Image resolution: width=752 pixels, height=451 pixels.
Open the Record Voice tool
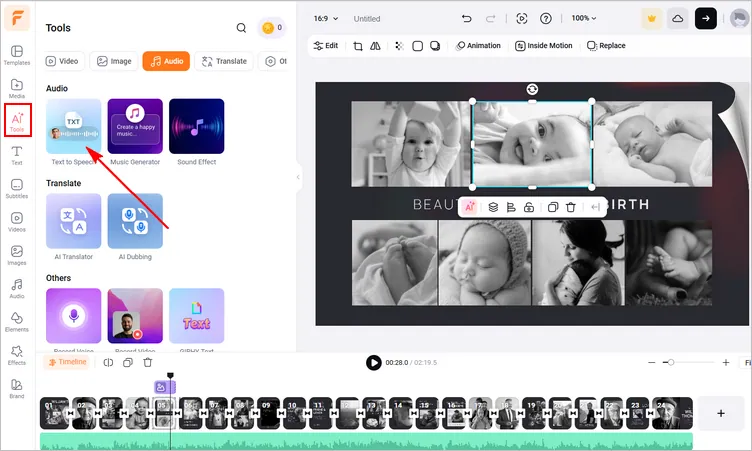tap(73, 316)
